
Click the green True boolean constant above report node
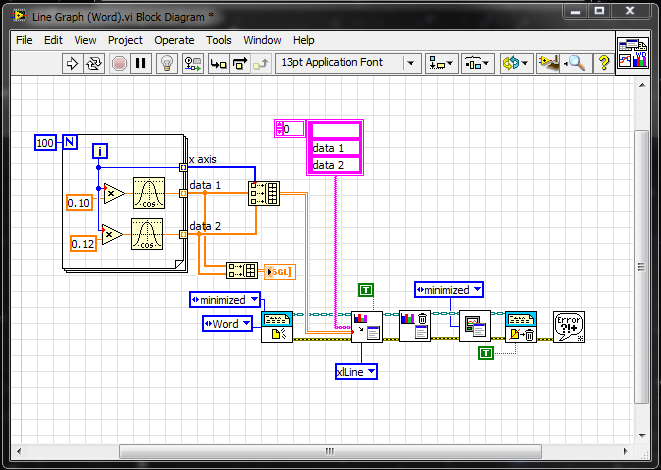tap(366, 290)
